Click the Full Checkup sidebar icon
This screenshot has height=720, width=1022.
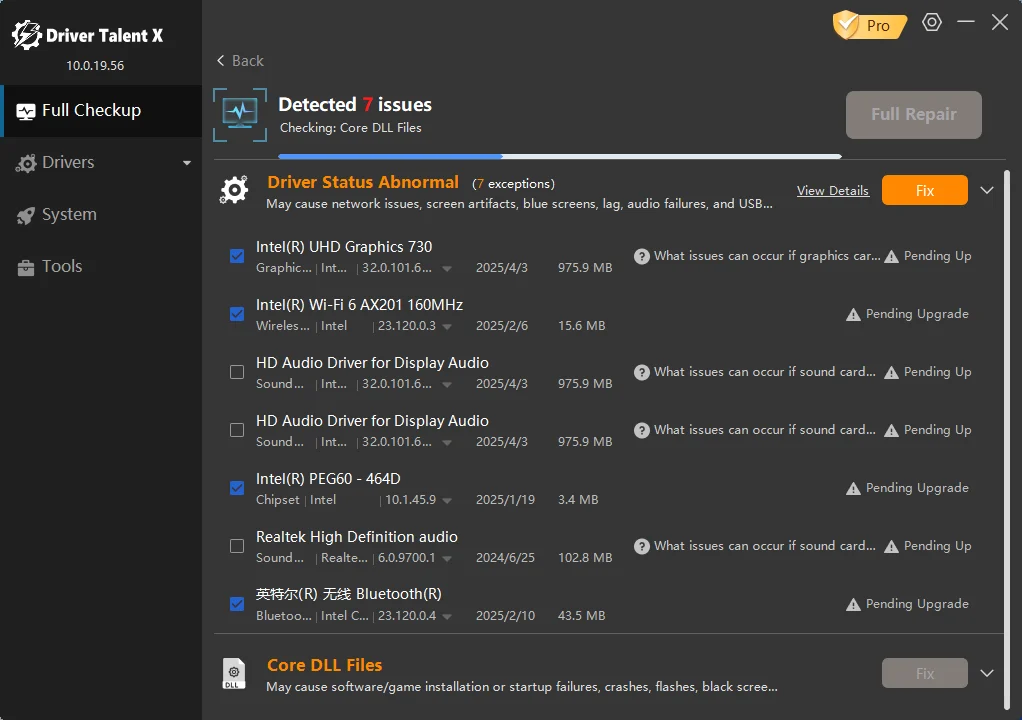[x=26, y=111]
